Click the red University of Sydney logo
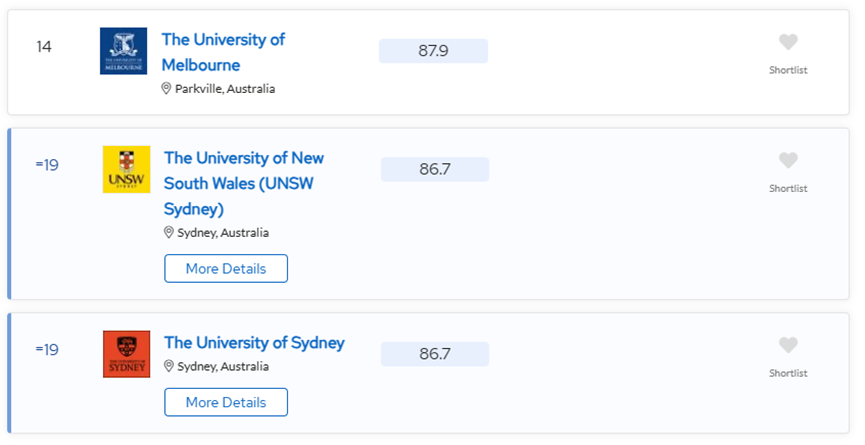 pyautogui.click(x=126, y=354)
